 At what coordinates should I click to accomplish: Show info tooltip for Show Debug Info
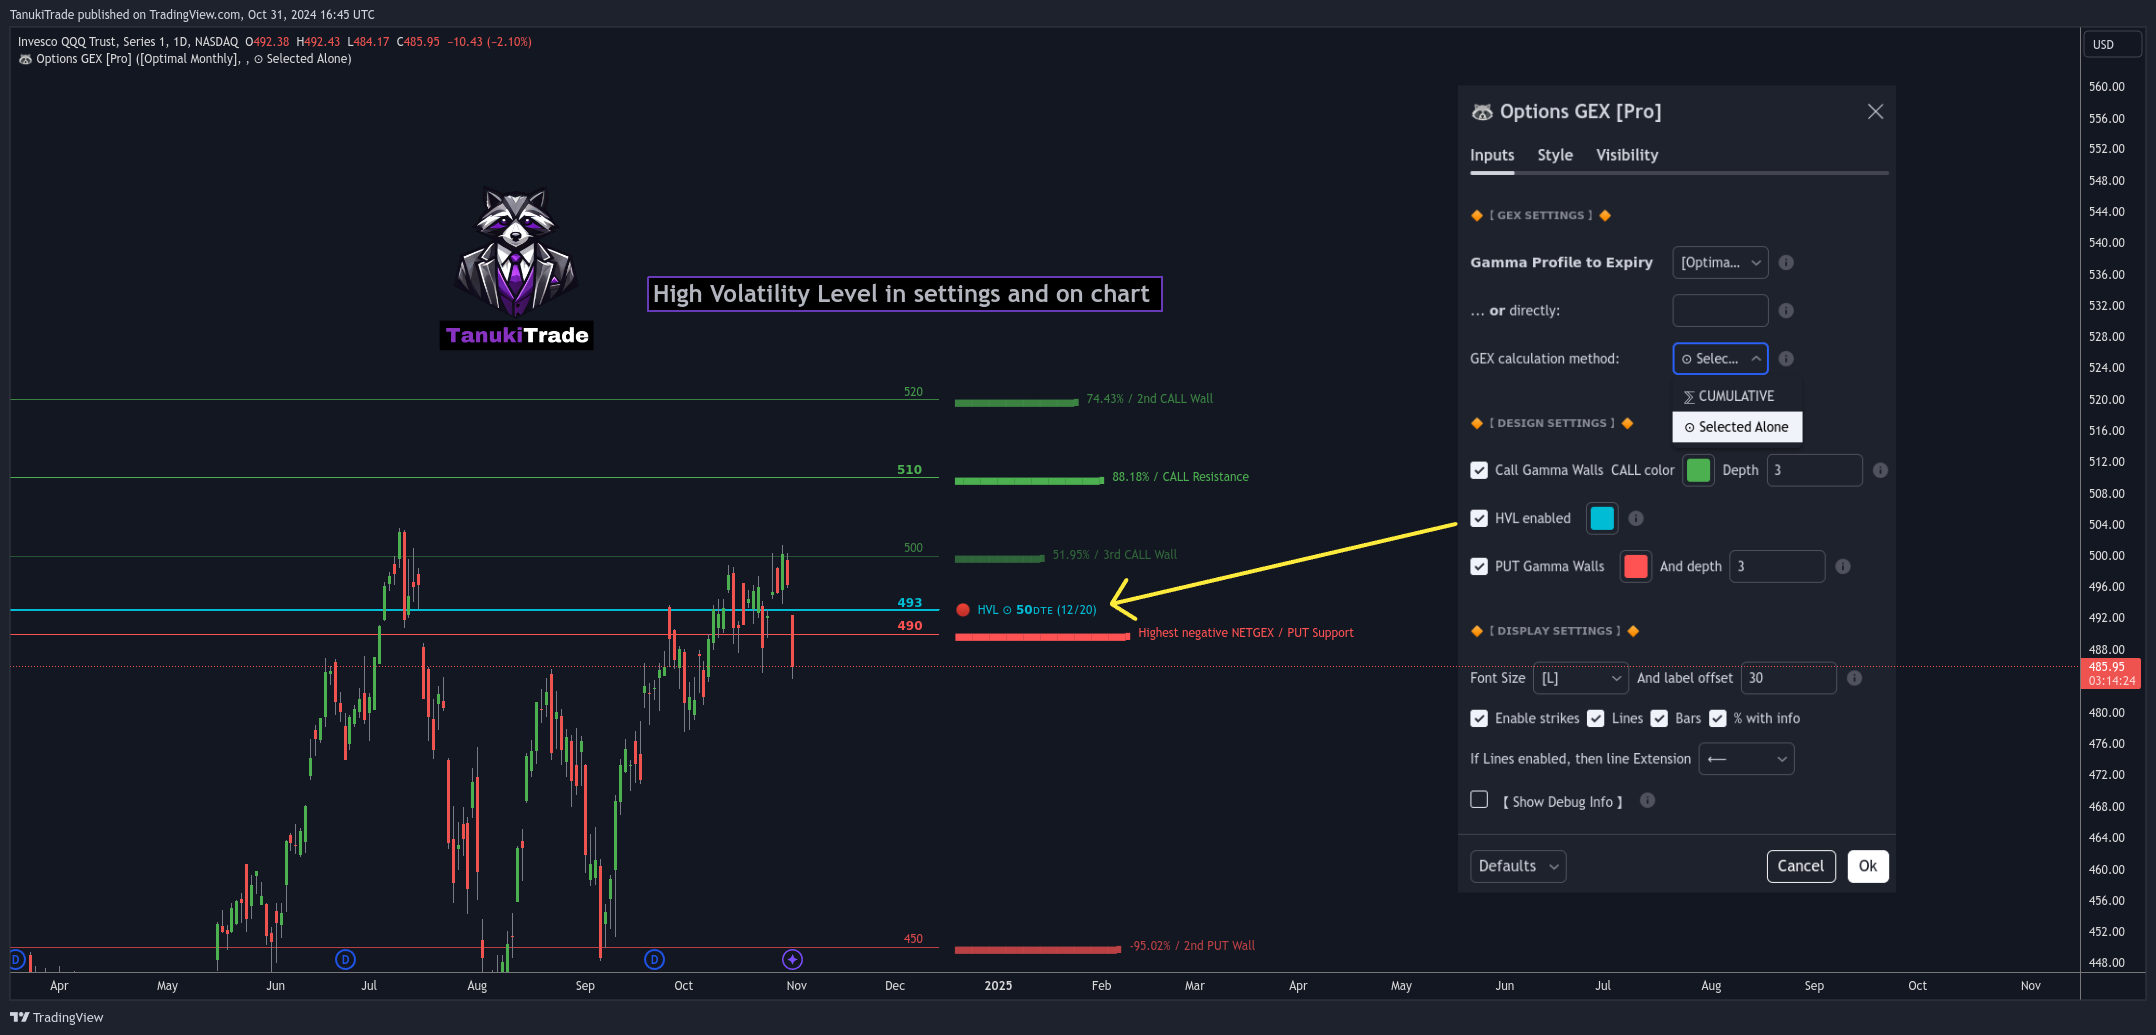coord(1647,800)
